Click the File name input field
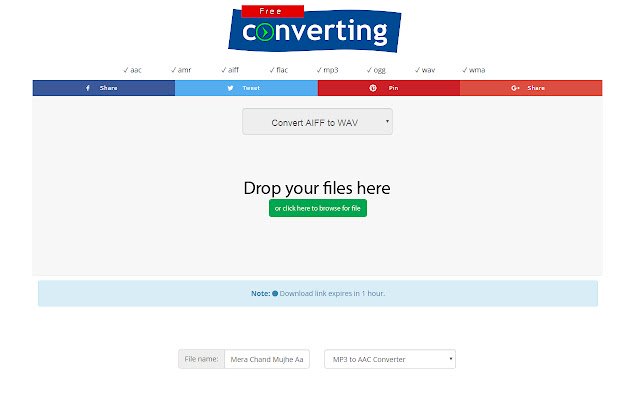Screen dimensions: 640x400 coord(267,359)
